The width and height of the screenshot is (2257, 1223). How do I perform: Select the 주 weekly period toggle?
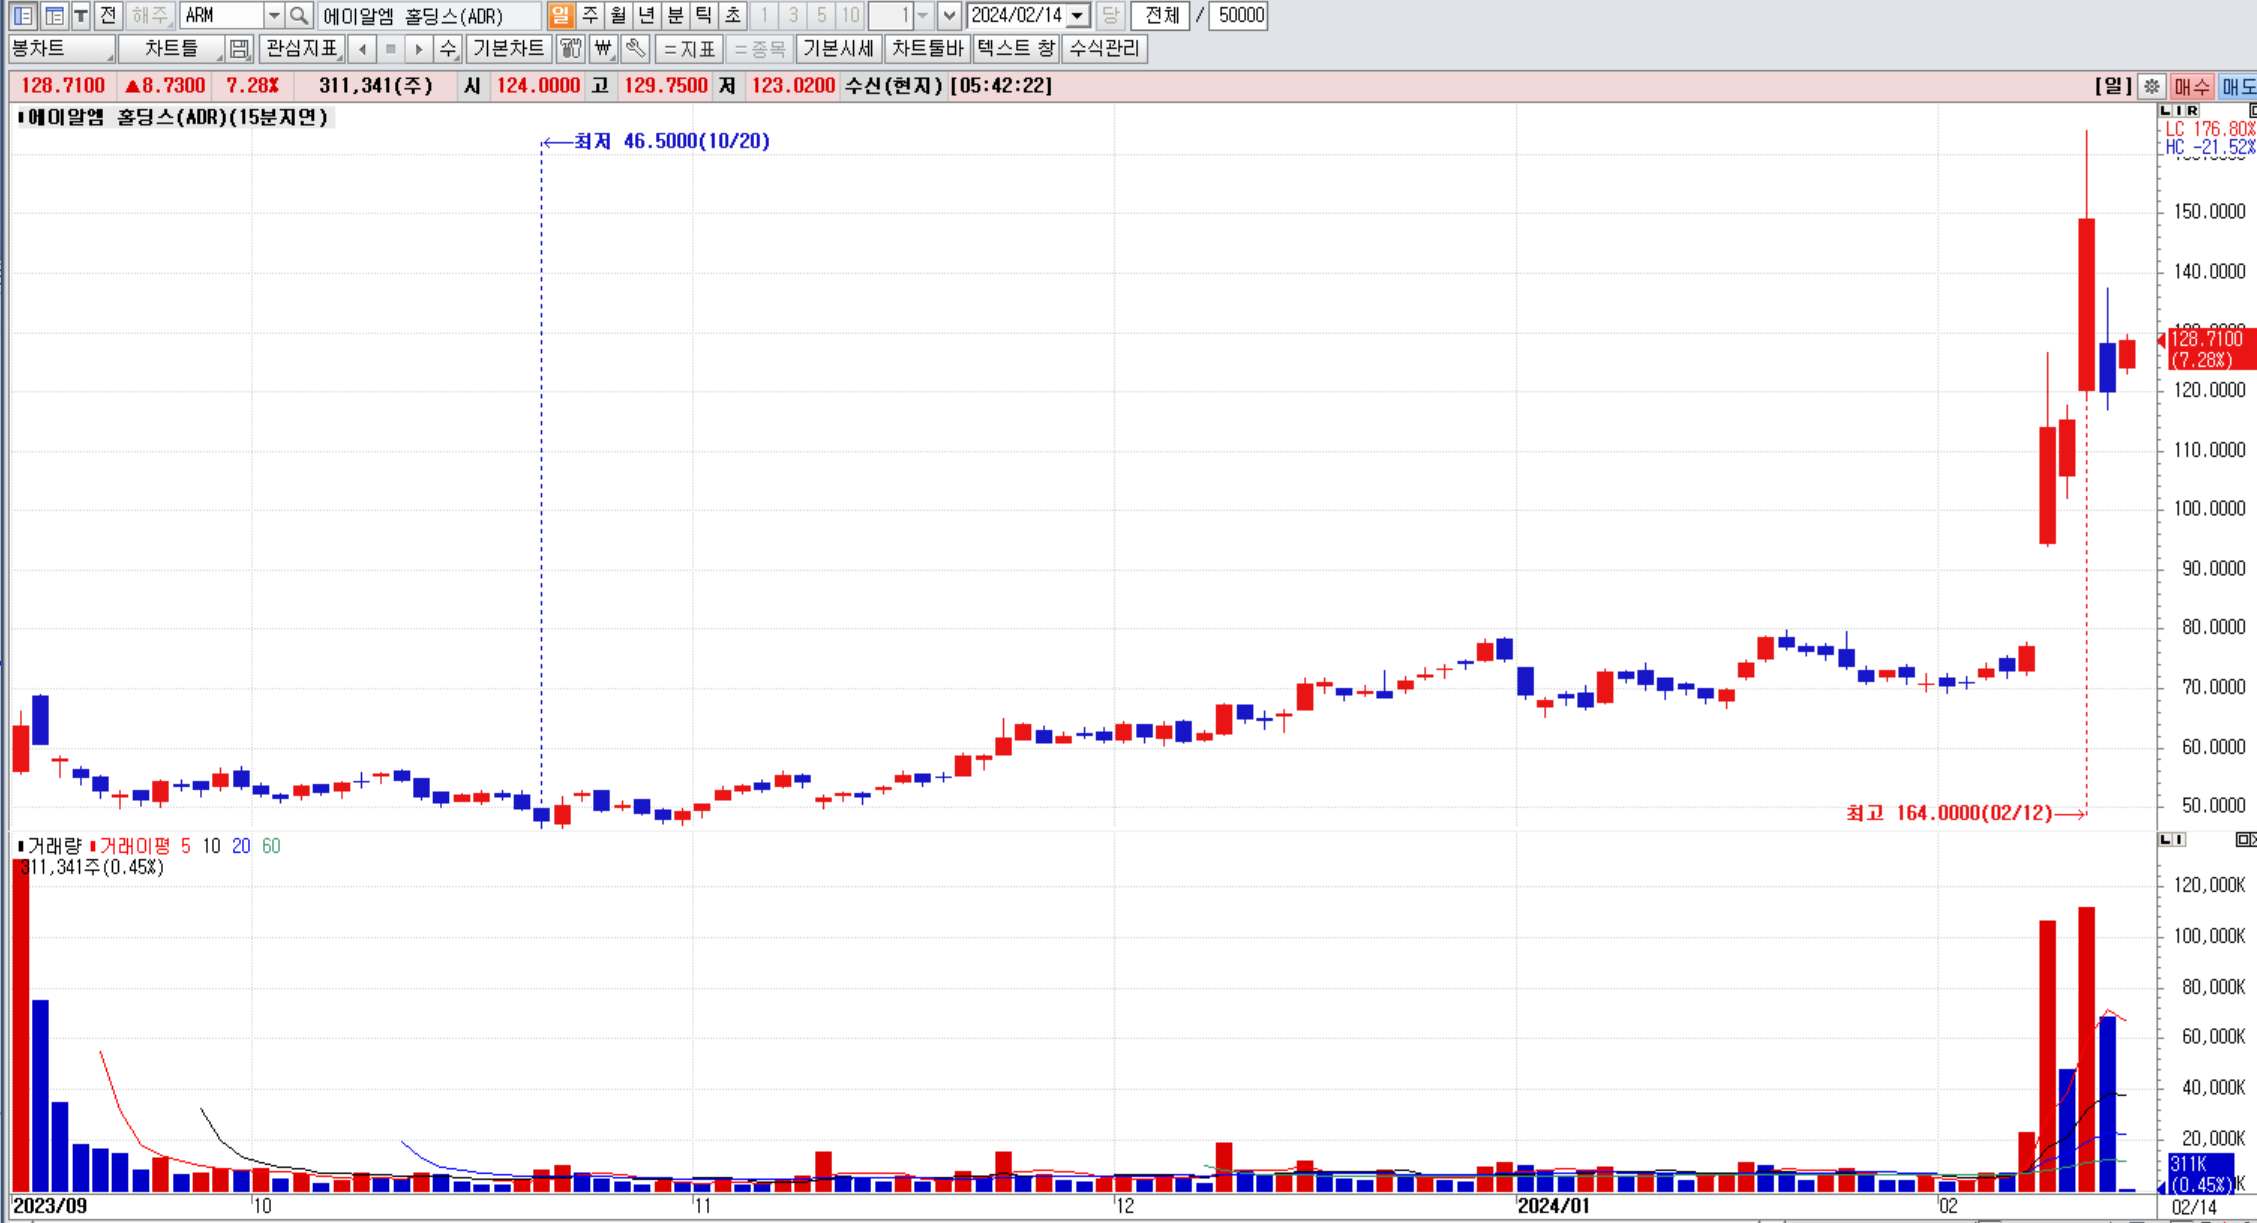pos(590,15)
